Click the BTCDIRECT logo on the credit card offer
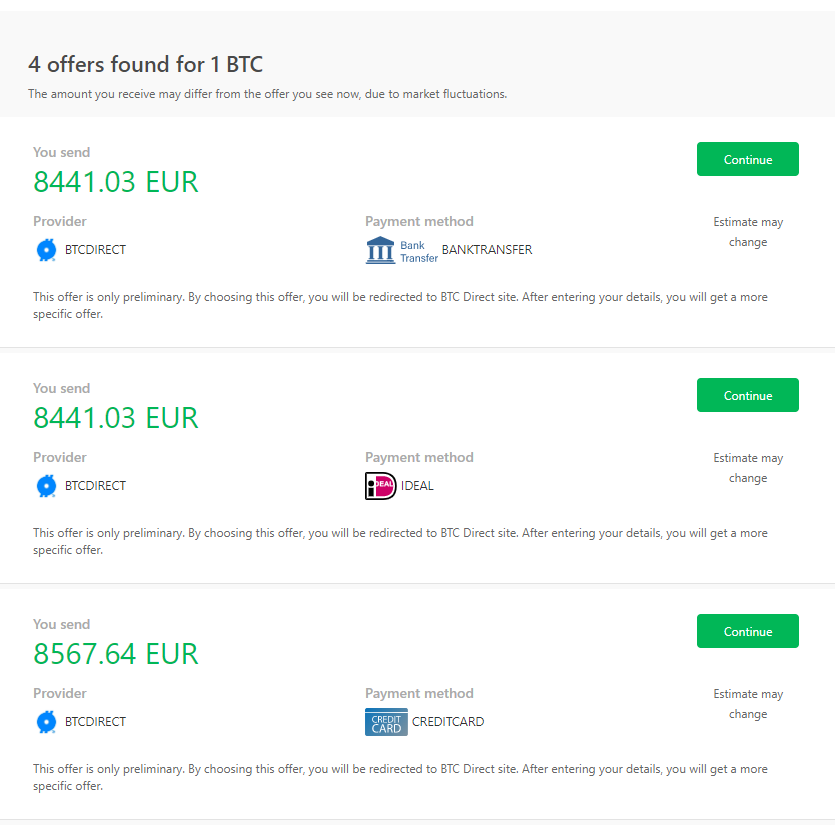 [46, 721]
